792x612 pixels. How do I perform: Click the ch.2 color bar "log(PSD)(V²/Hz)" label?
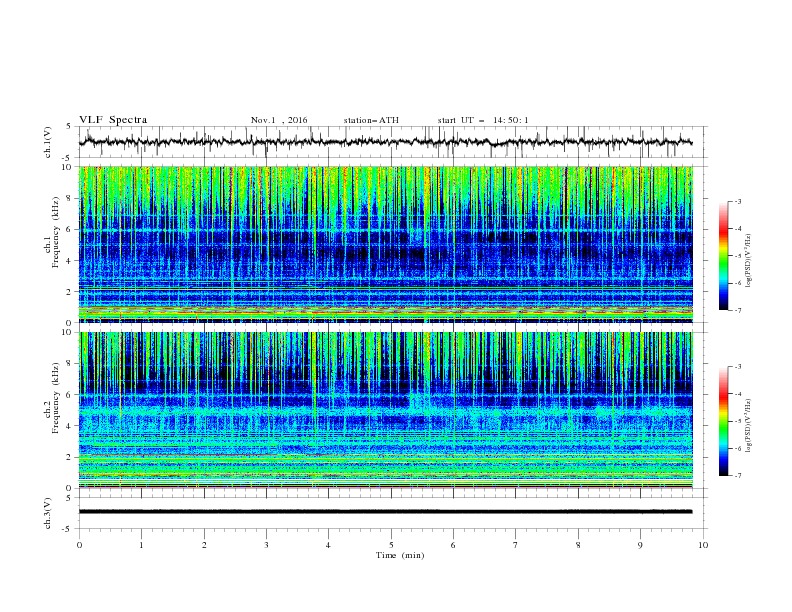(x=748, y=426)
